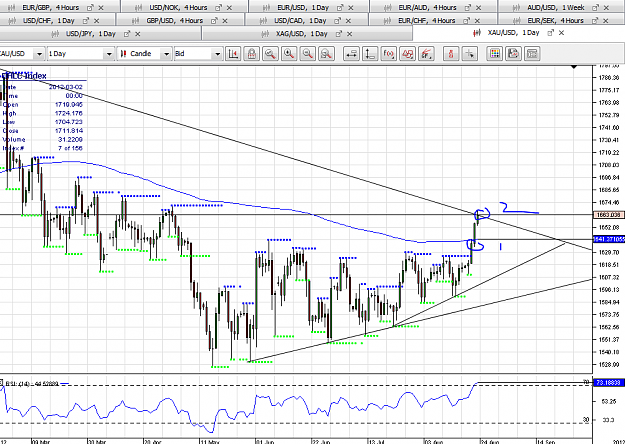Screen dimensions: 625x444
Task: Click the Volume value 31.2209
Action: pos(71,139)
